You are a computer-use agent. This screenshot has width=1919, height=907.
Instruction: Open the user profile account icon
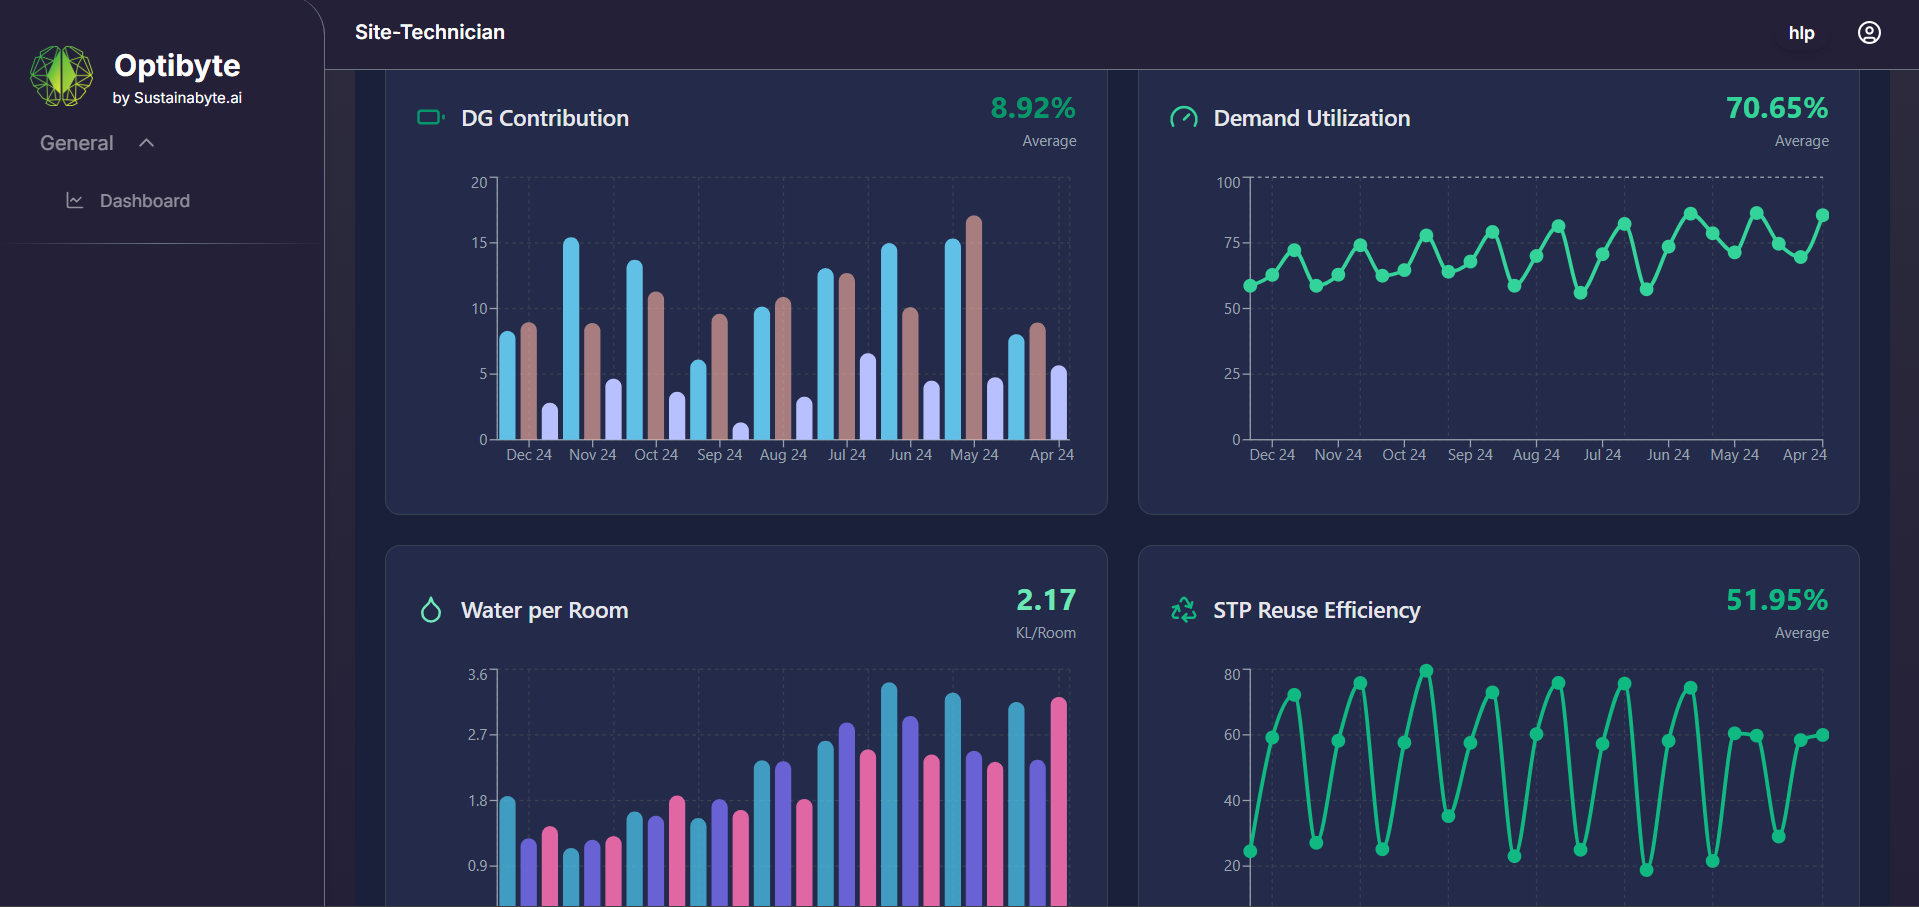(1868, 33)
